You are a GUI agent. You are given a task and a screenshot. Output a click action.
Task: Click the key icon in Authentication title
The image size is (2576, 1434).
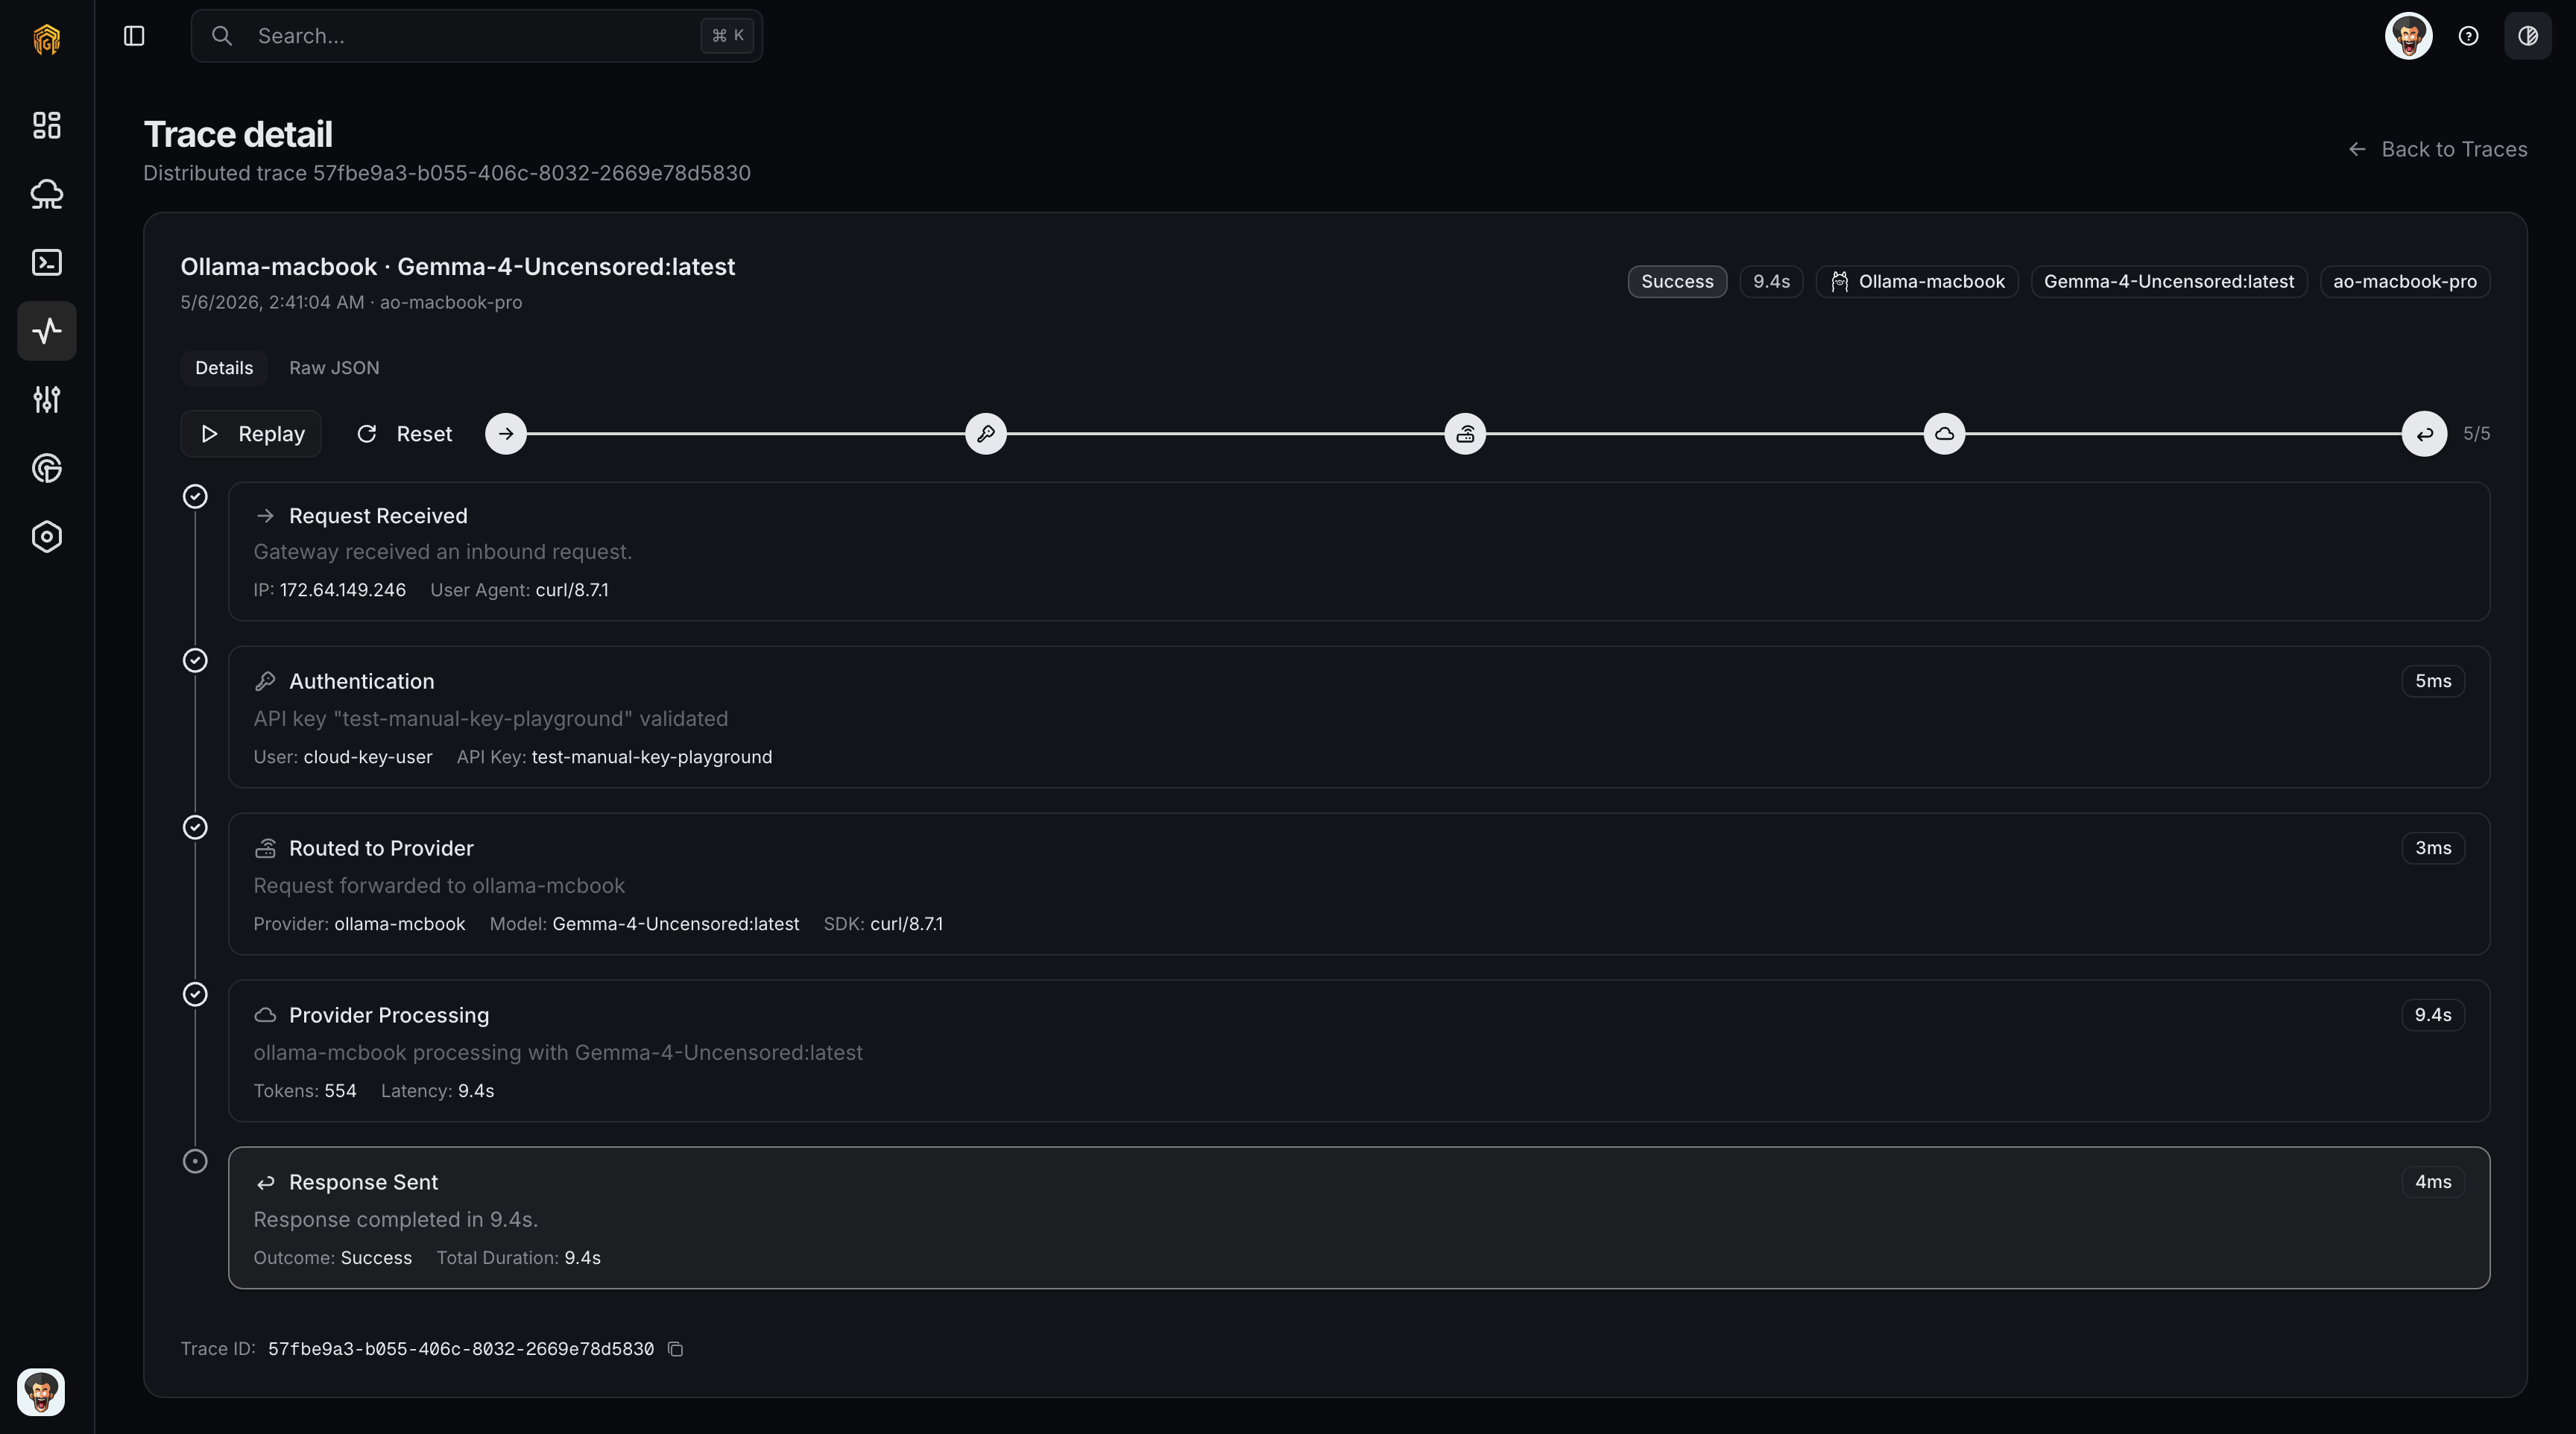point(265,681)
